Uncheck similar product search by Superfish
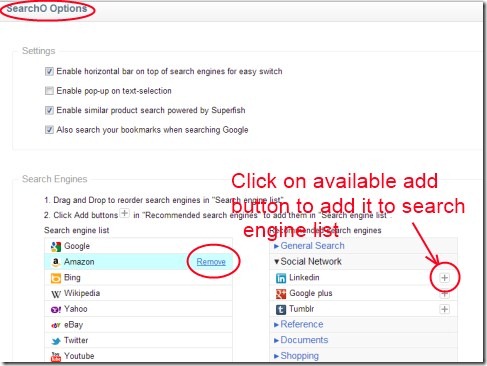Viewport: 487px width, 366px height. (49, 110)
